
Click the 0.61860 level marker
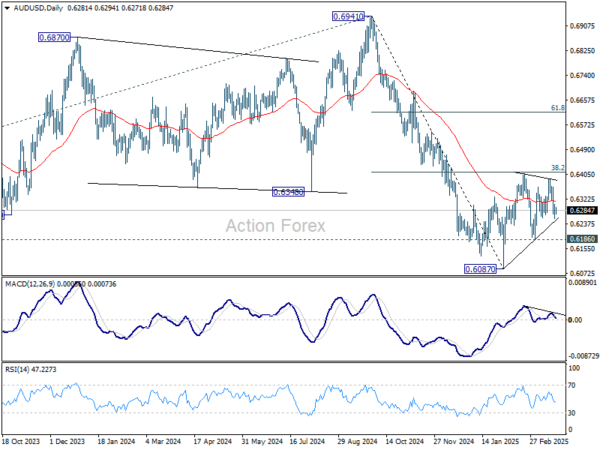pos(582,239)
